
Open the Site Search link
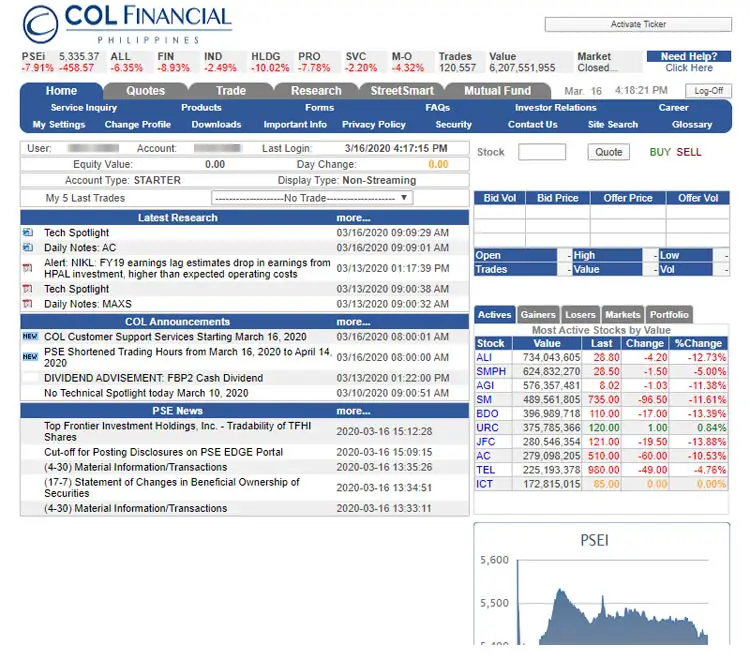click(613, 124)
